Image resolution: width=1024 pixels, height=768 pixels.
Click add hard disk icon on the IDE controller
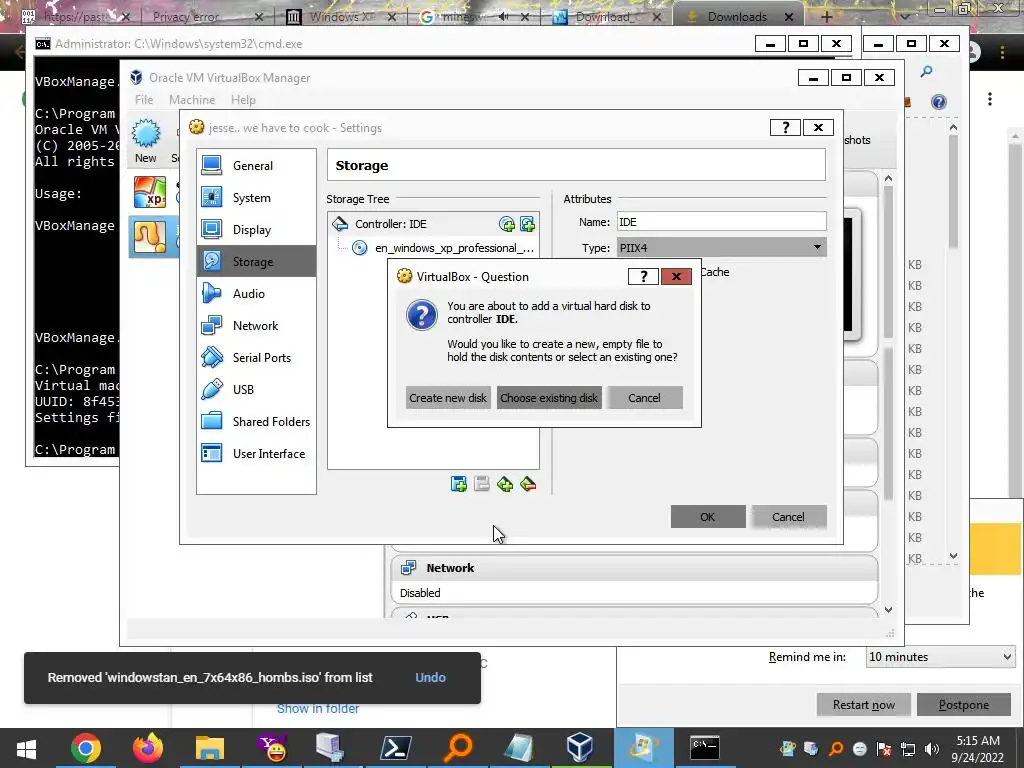click(x=527, y=224)
